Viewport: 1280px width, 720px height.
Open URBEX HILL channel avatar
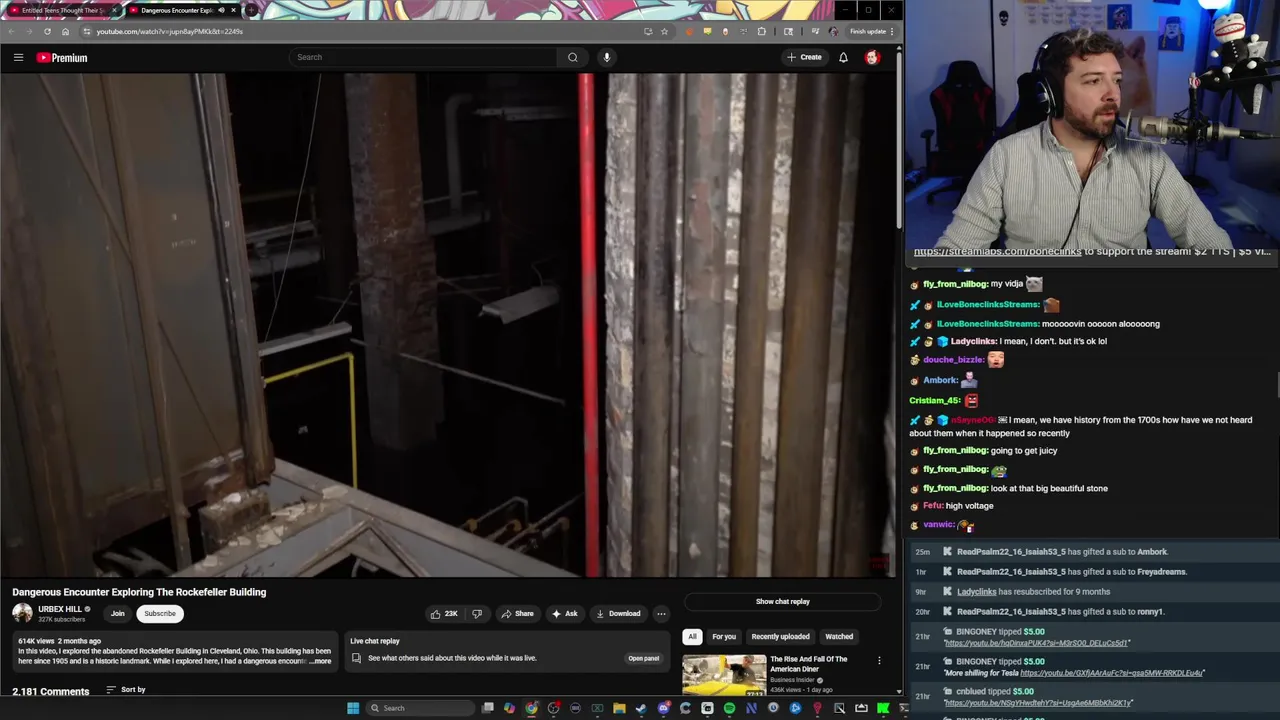[22, 613]
